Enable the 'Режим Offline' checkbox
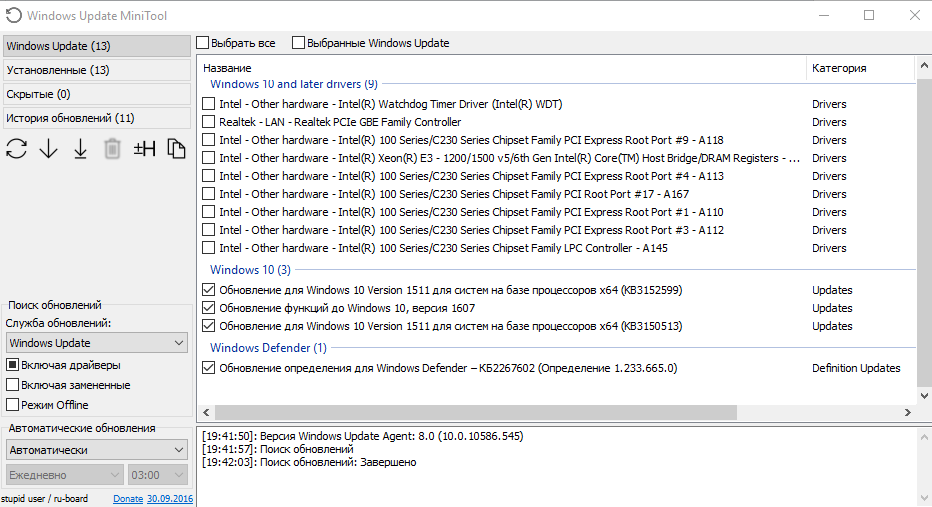The image size is (932, 507). [13, 405]
